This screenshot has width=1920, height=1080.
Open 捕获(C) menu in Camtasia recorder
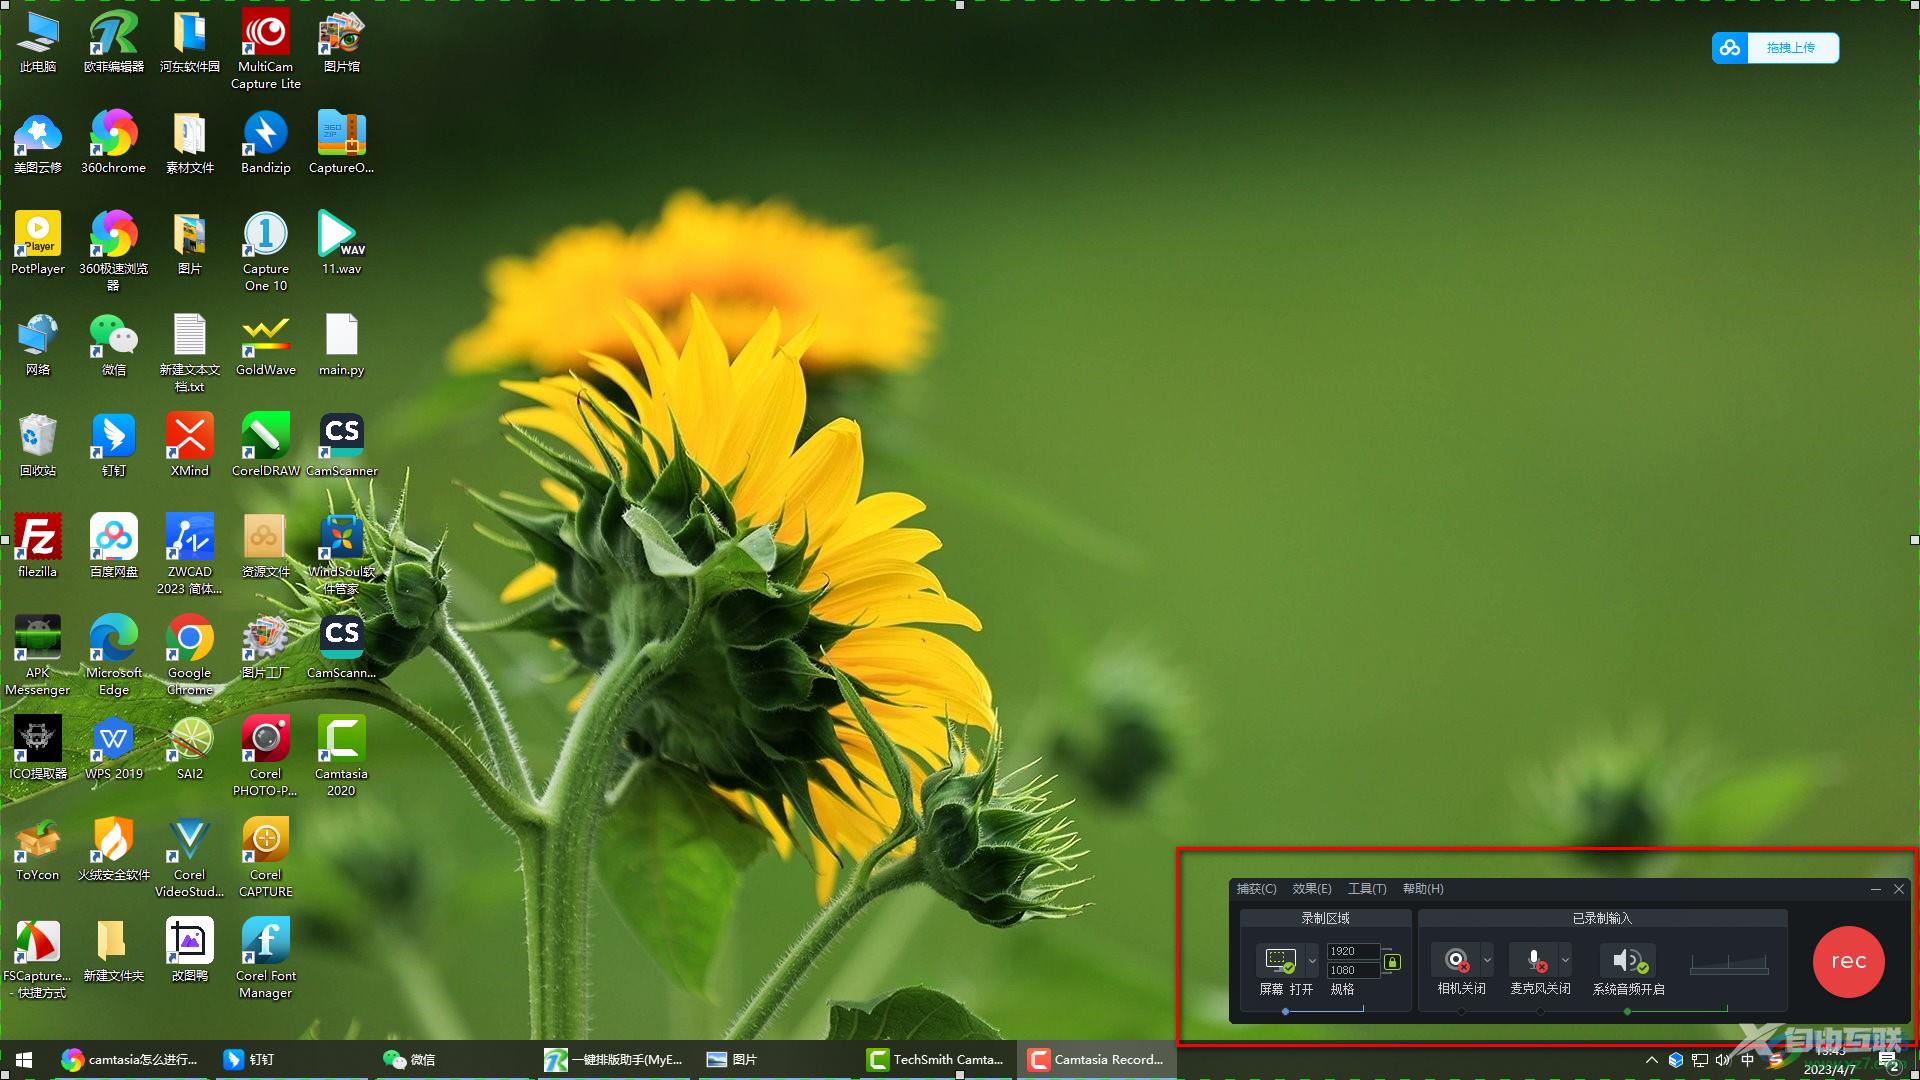1255,887
